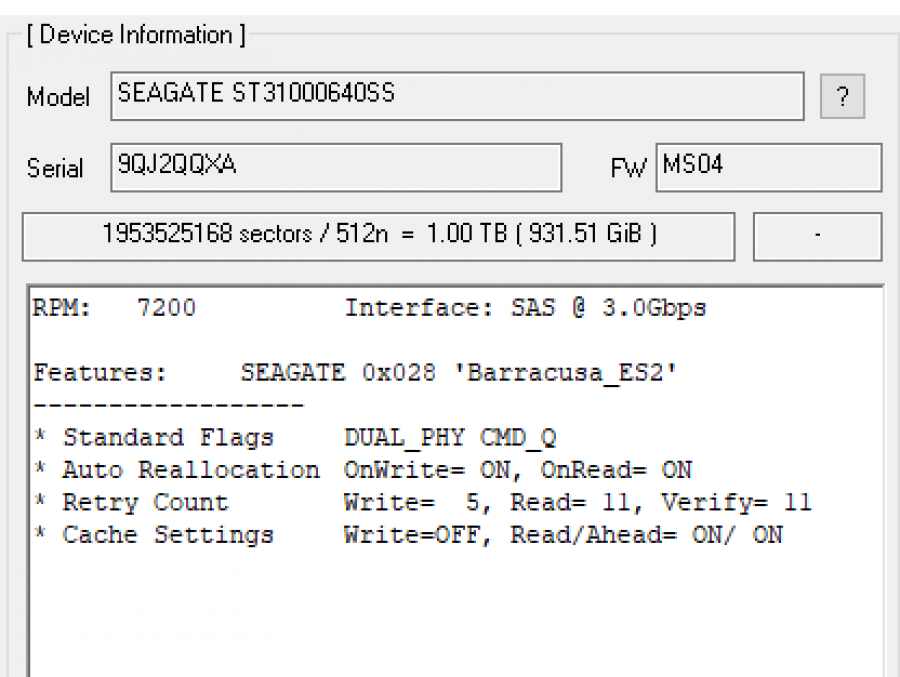Image resolution: width=900 pixels, height=677 pixels.
Task: Click the dash button beside capacity
Action: (817, 236)
